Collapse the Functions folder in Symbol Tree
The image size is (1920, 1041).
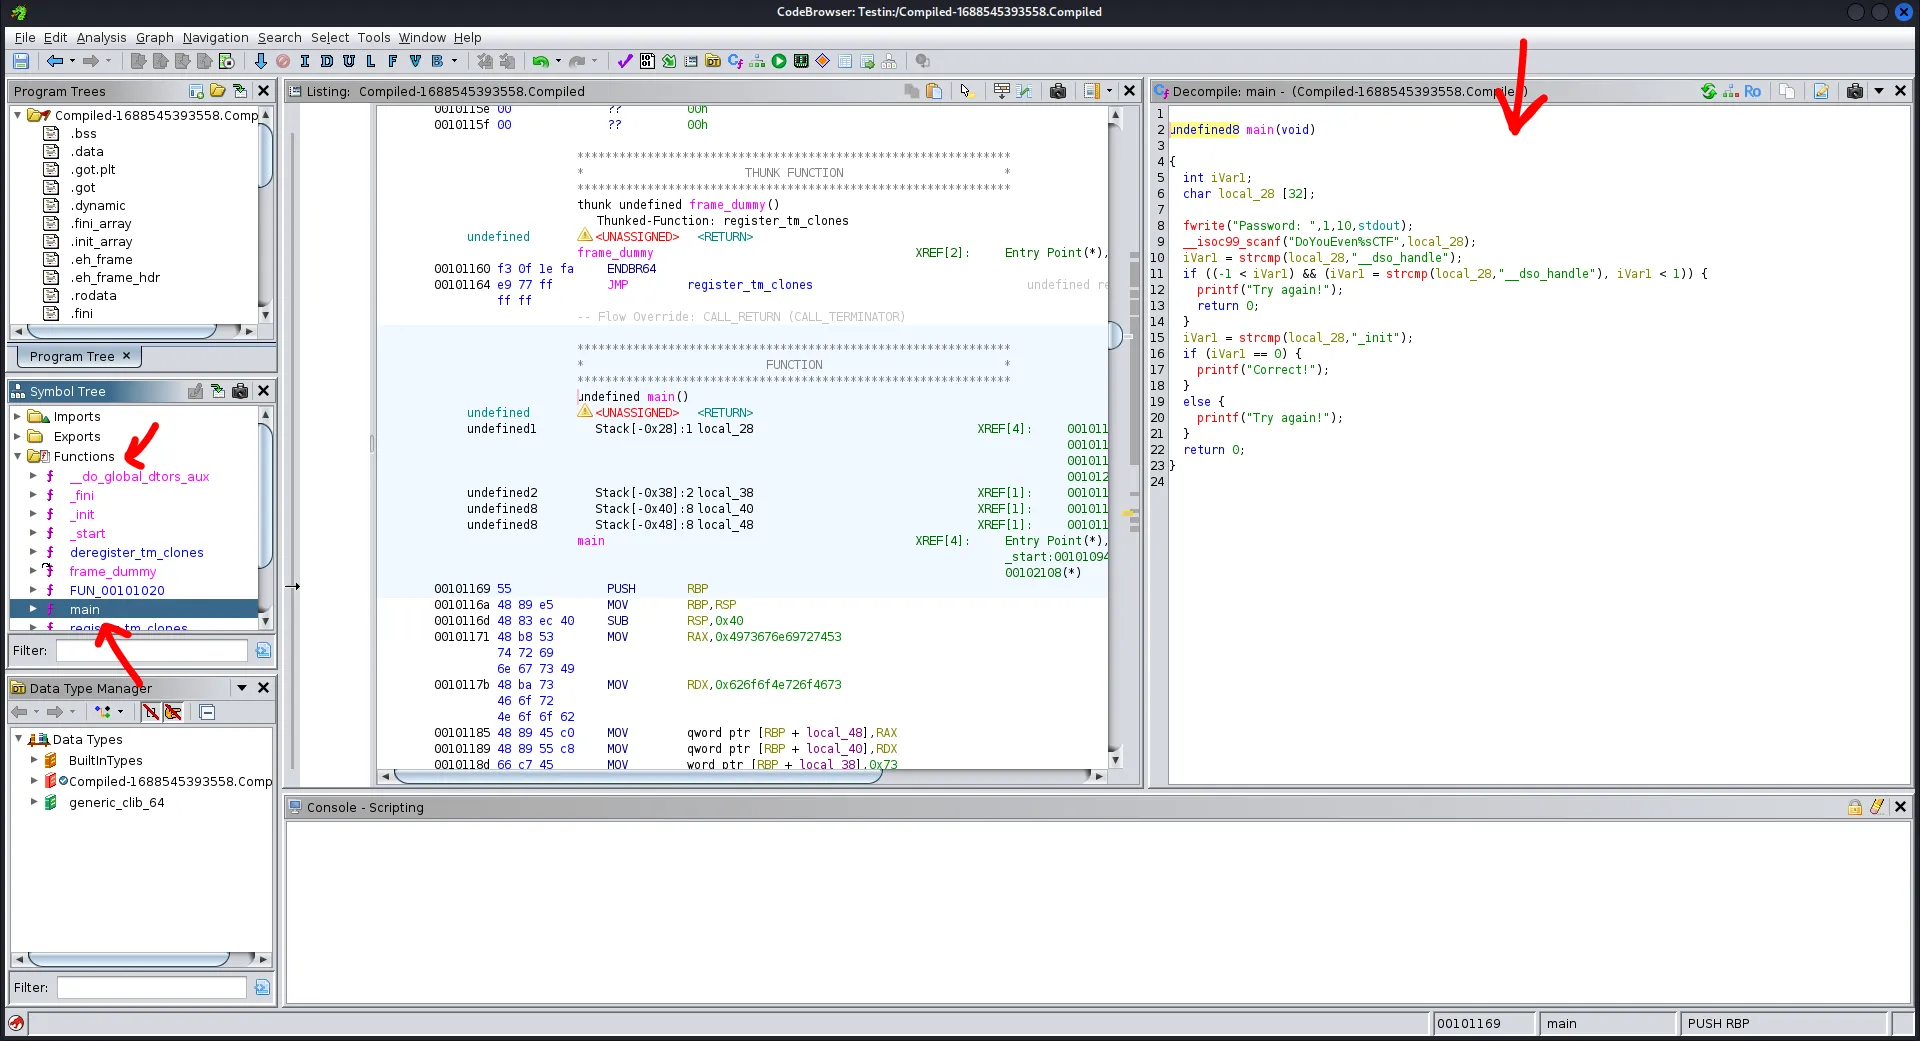(17, 456)
